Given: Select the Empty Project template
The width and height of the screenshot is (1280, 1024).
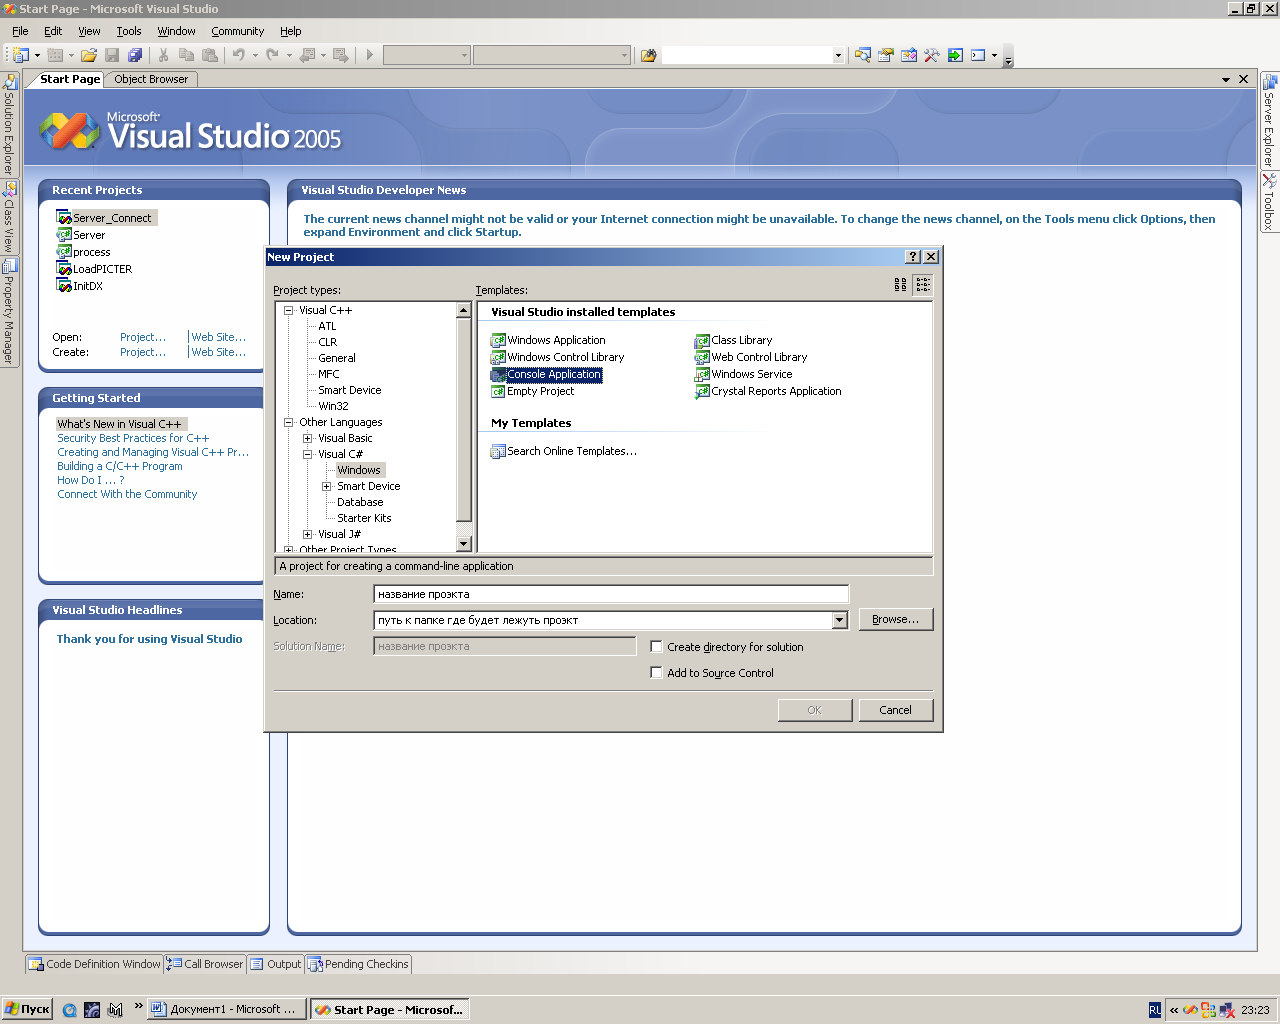Looking at the screenshot, I should pos(532,391).
